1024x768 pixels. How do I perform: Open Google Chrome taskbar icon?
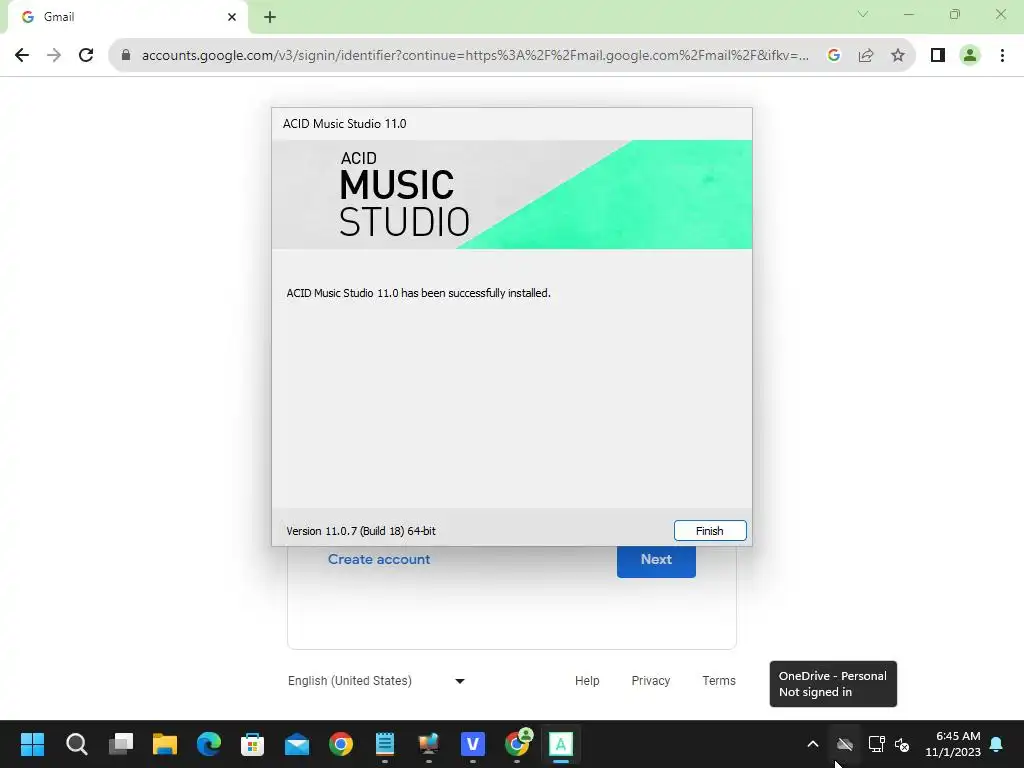pos(341,744)
